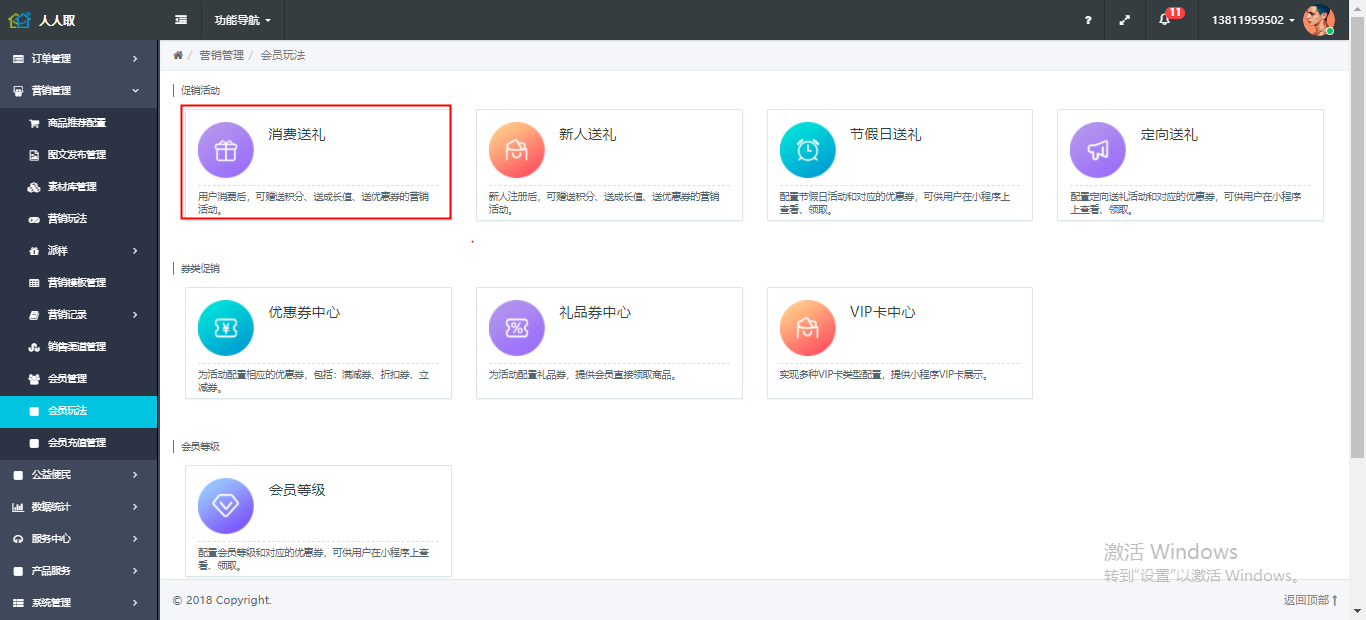Expand the 订单管理 sidebar chevron
Screen dimensions: 1366x620
point(135,59)
